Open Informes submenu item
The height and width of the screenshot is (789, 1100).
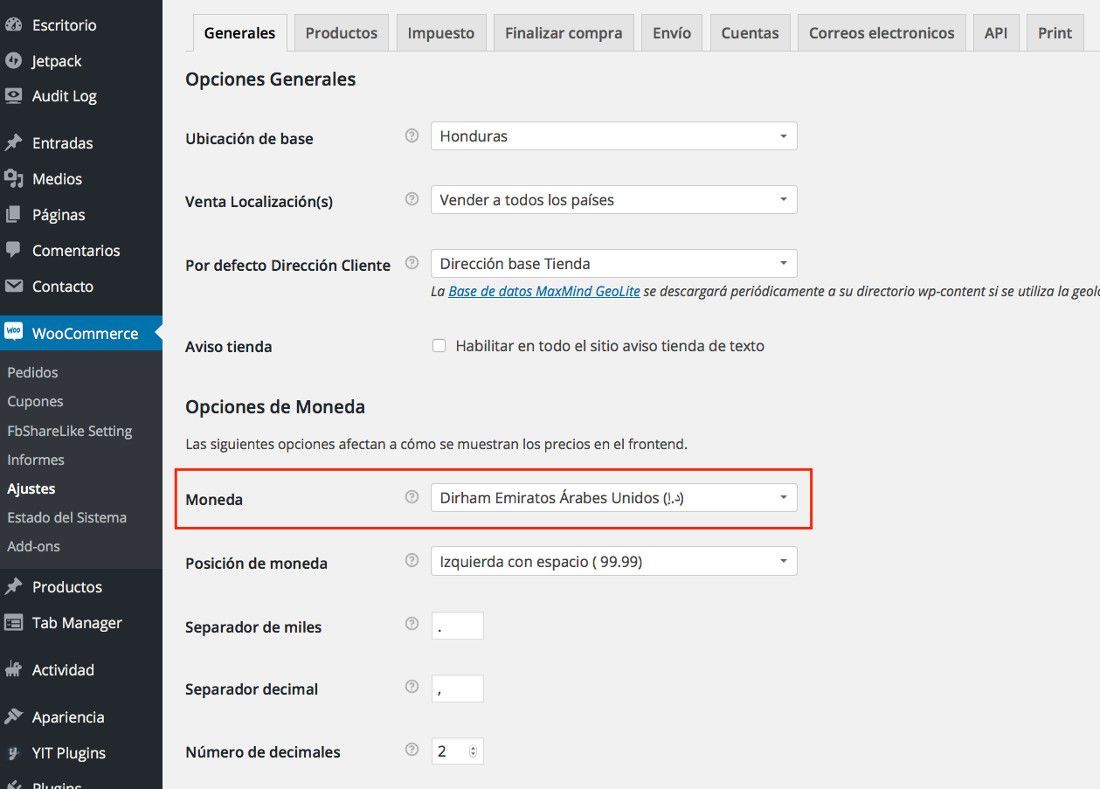(x=36, y=460)
